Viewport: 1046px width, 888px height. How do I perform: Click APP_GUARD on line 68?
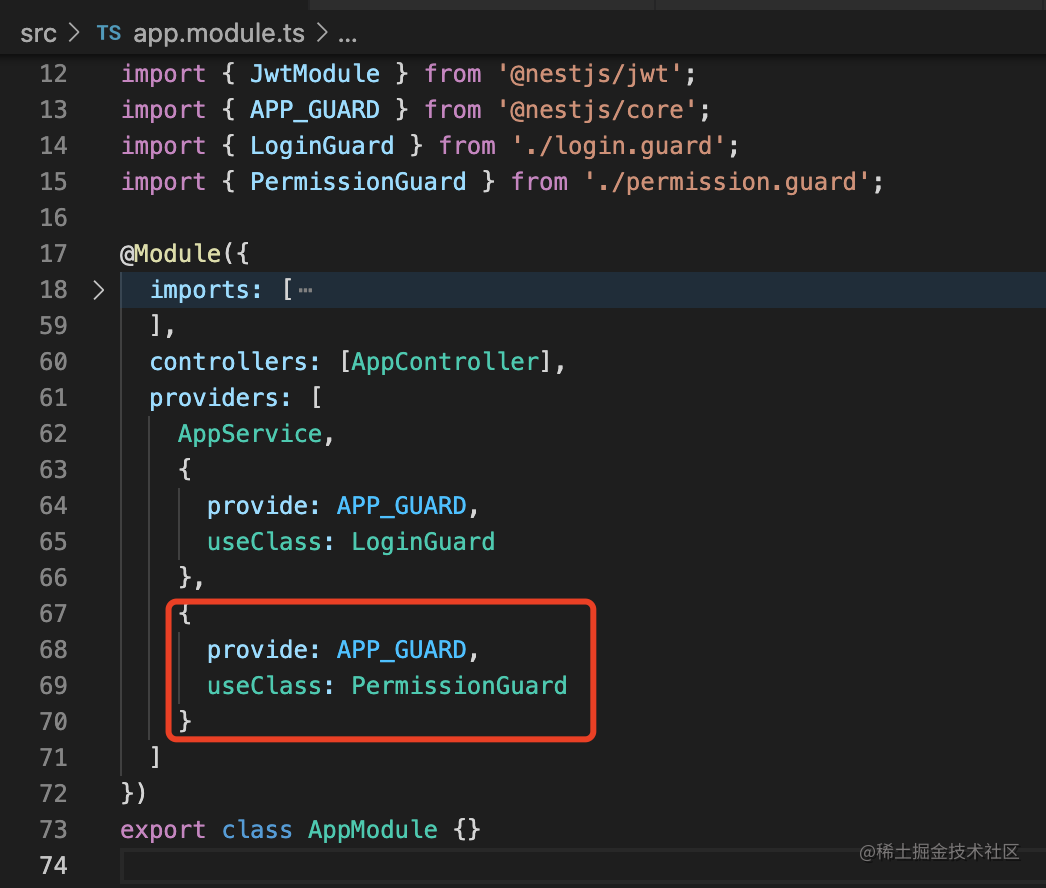click(401, 650)
